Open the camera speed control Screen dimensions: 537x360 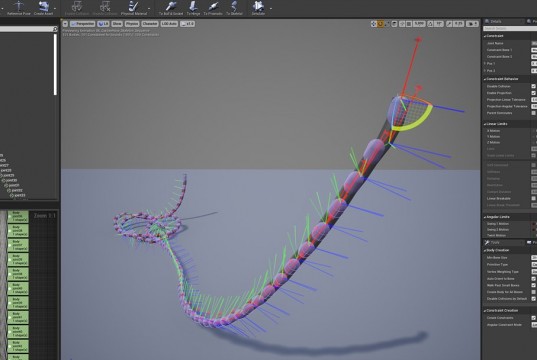[472, 24]
